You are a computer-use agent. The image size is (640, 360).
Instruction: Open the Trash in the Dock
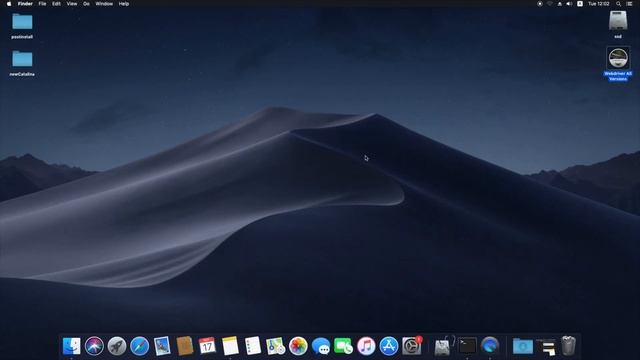pos(568,346)
